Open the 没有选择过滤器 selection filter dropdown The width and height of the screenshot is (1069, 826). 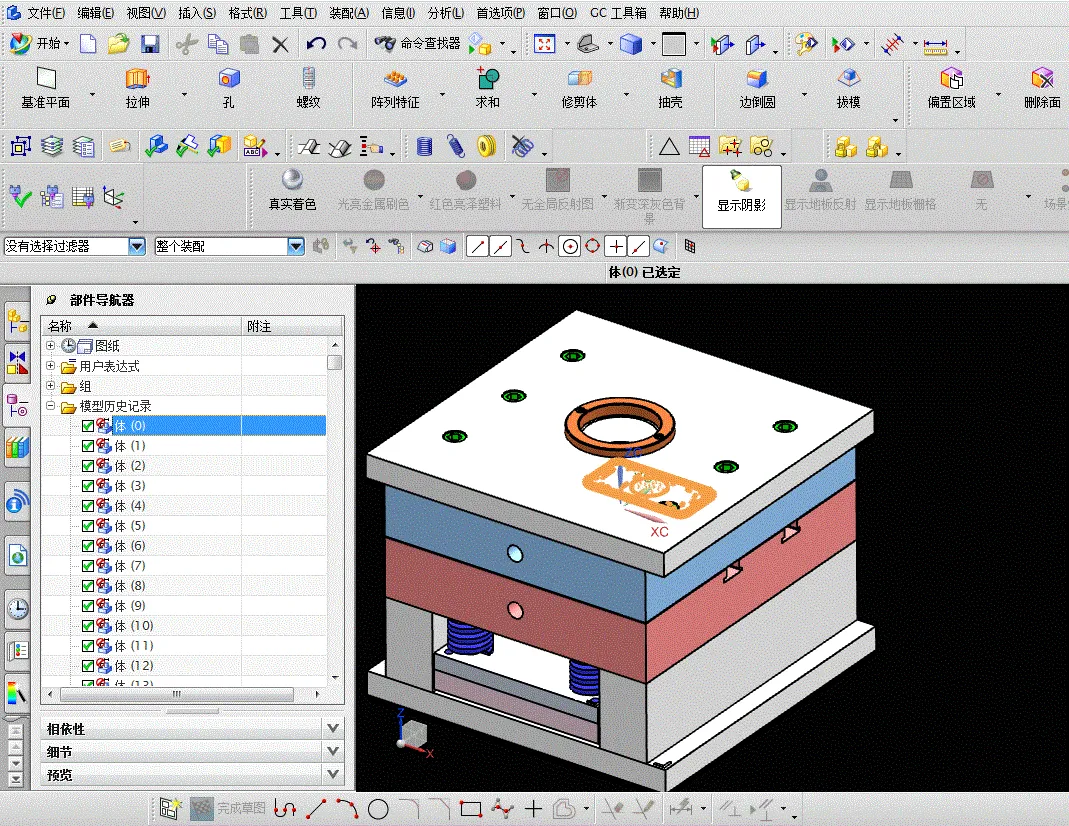[137, 246]
